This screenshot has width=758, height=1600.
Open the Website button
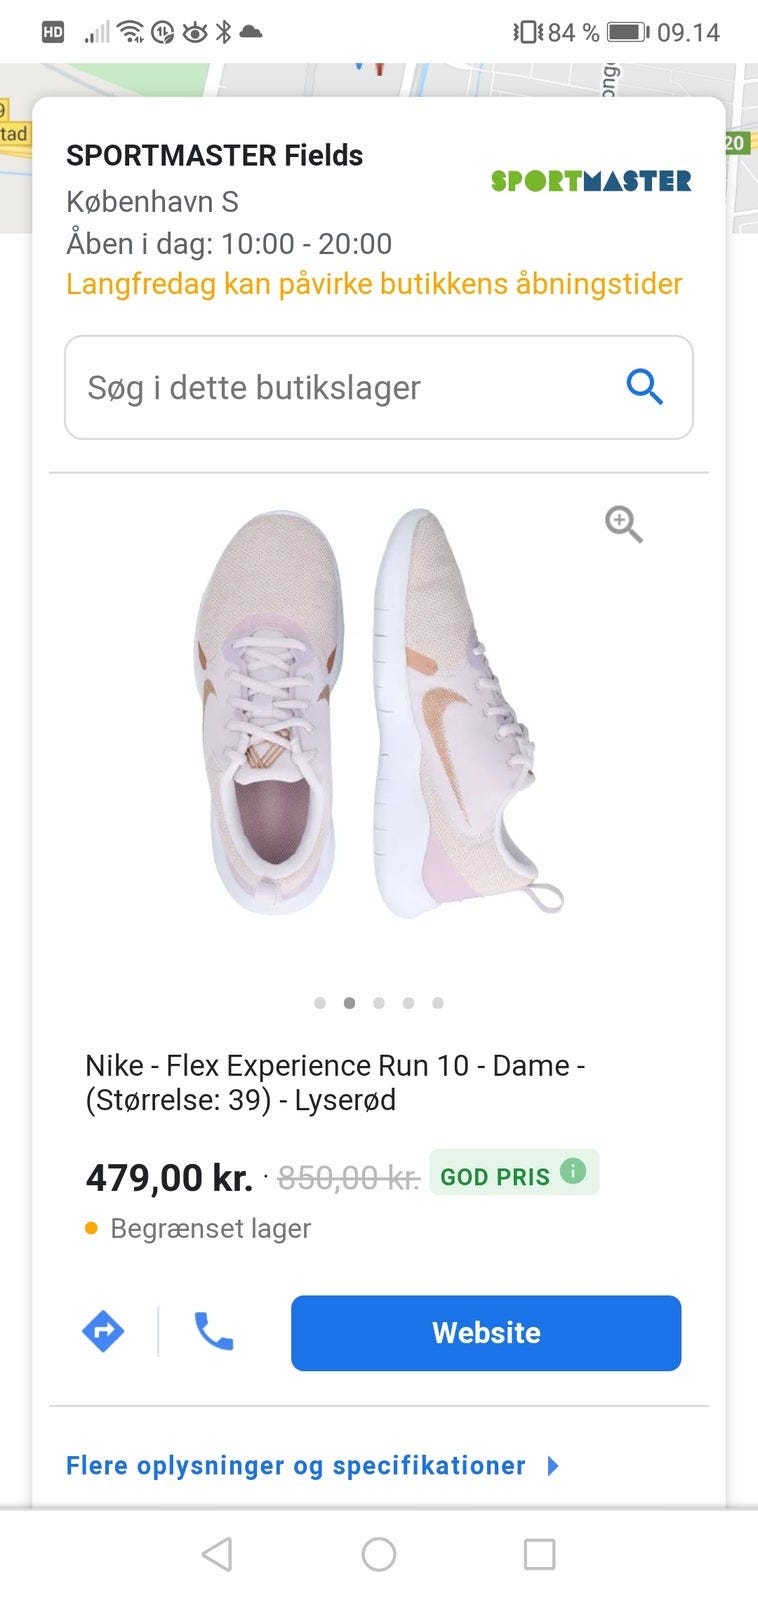[486, 1333]
